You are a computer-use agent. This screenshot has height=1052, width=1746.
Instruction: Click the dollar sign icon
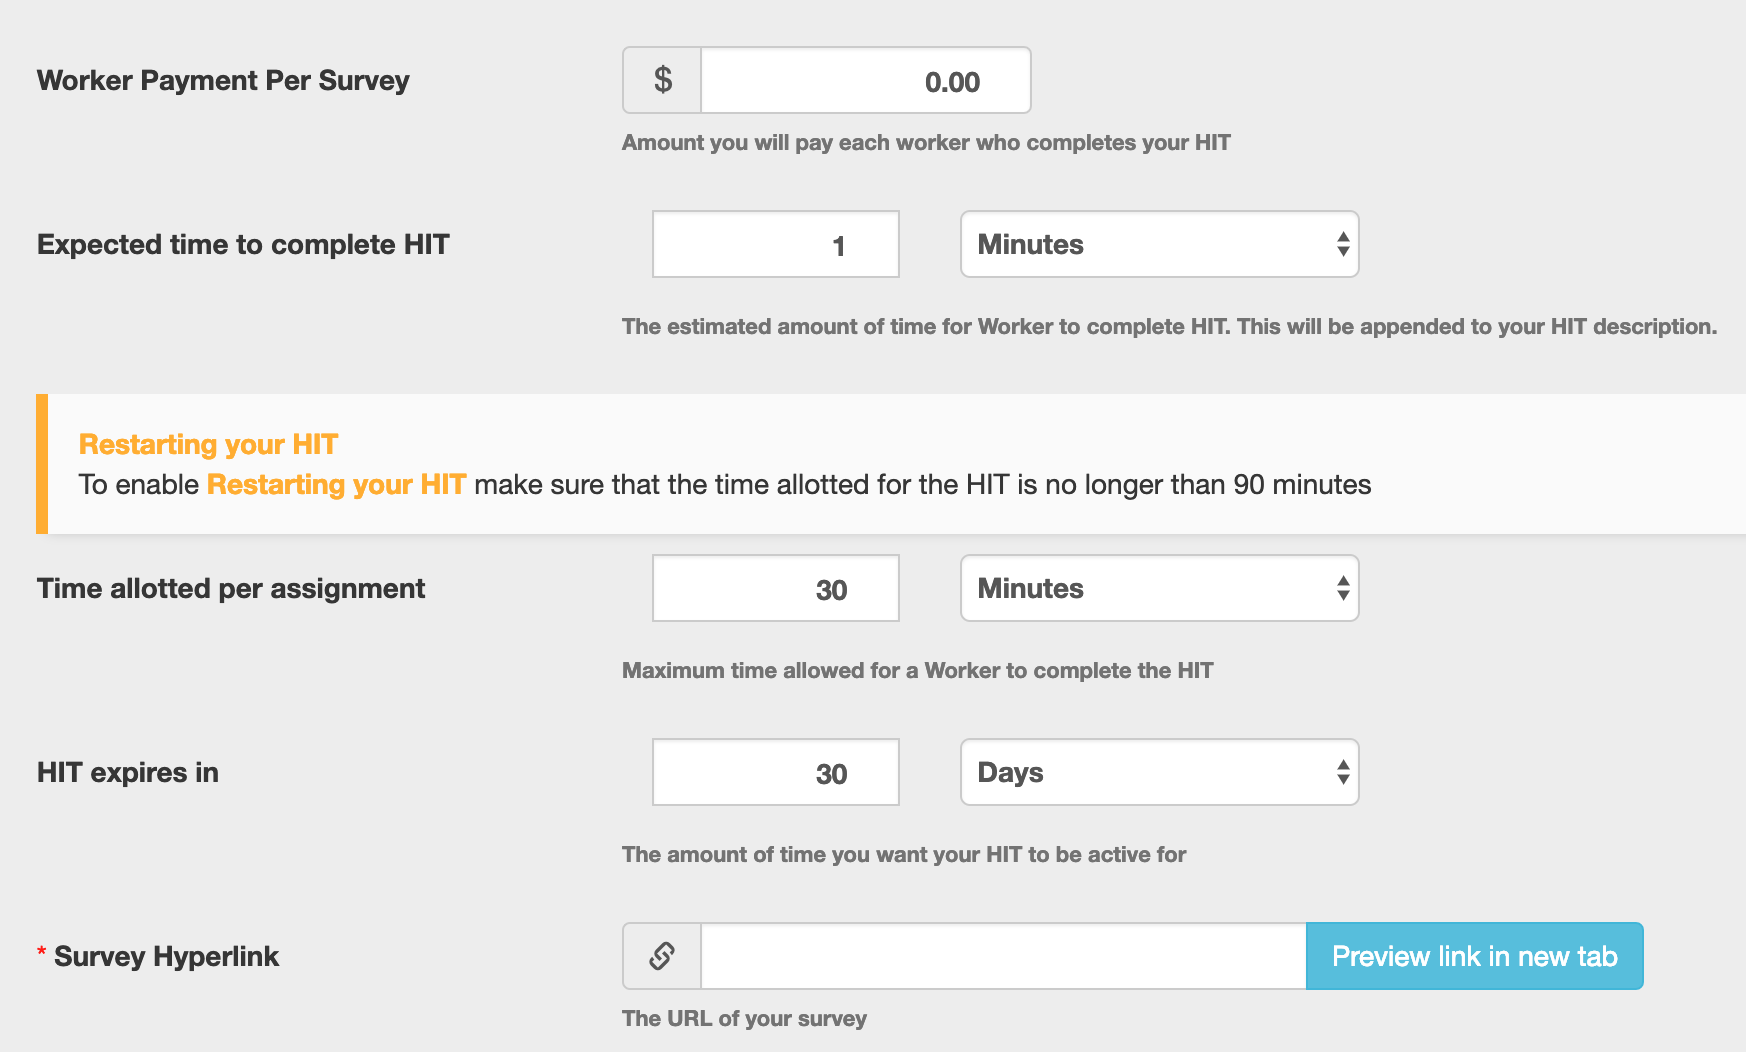pos(662,80)
